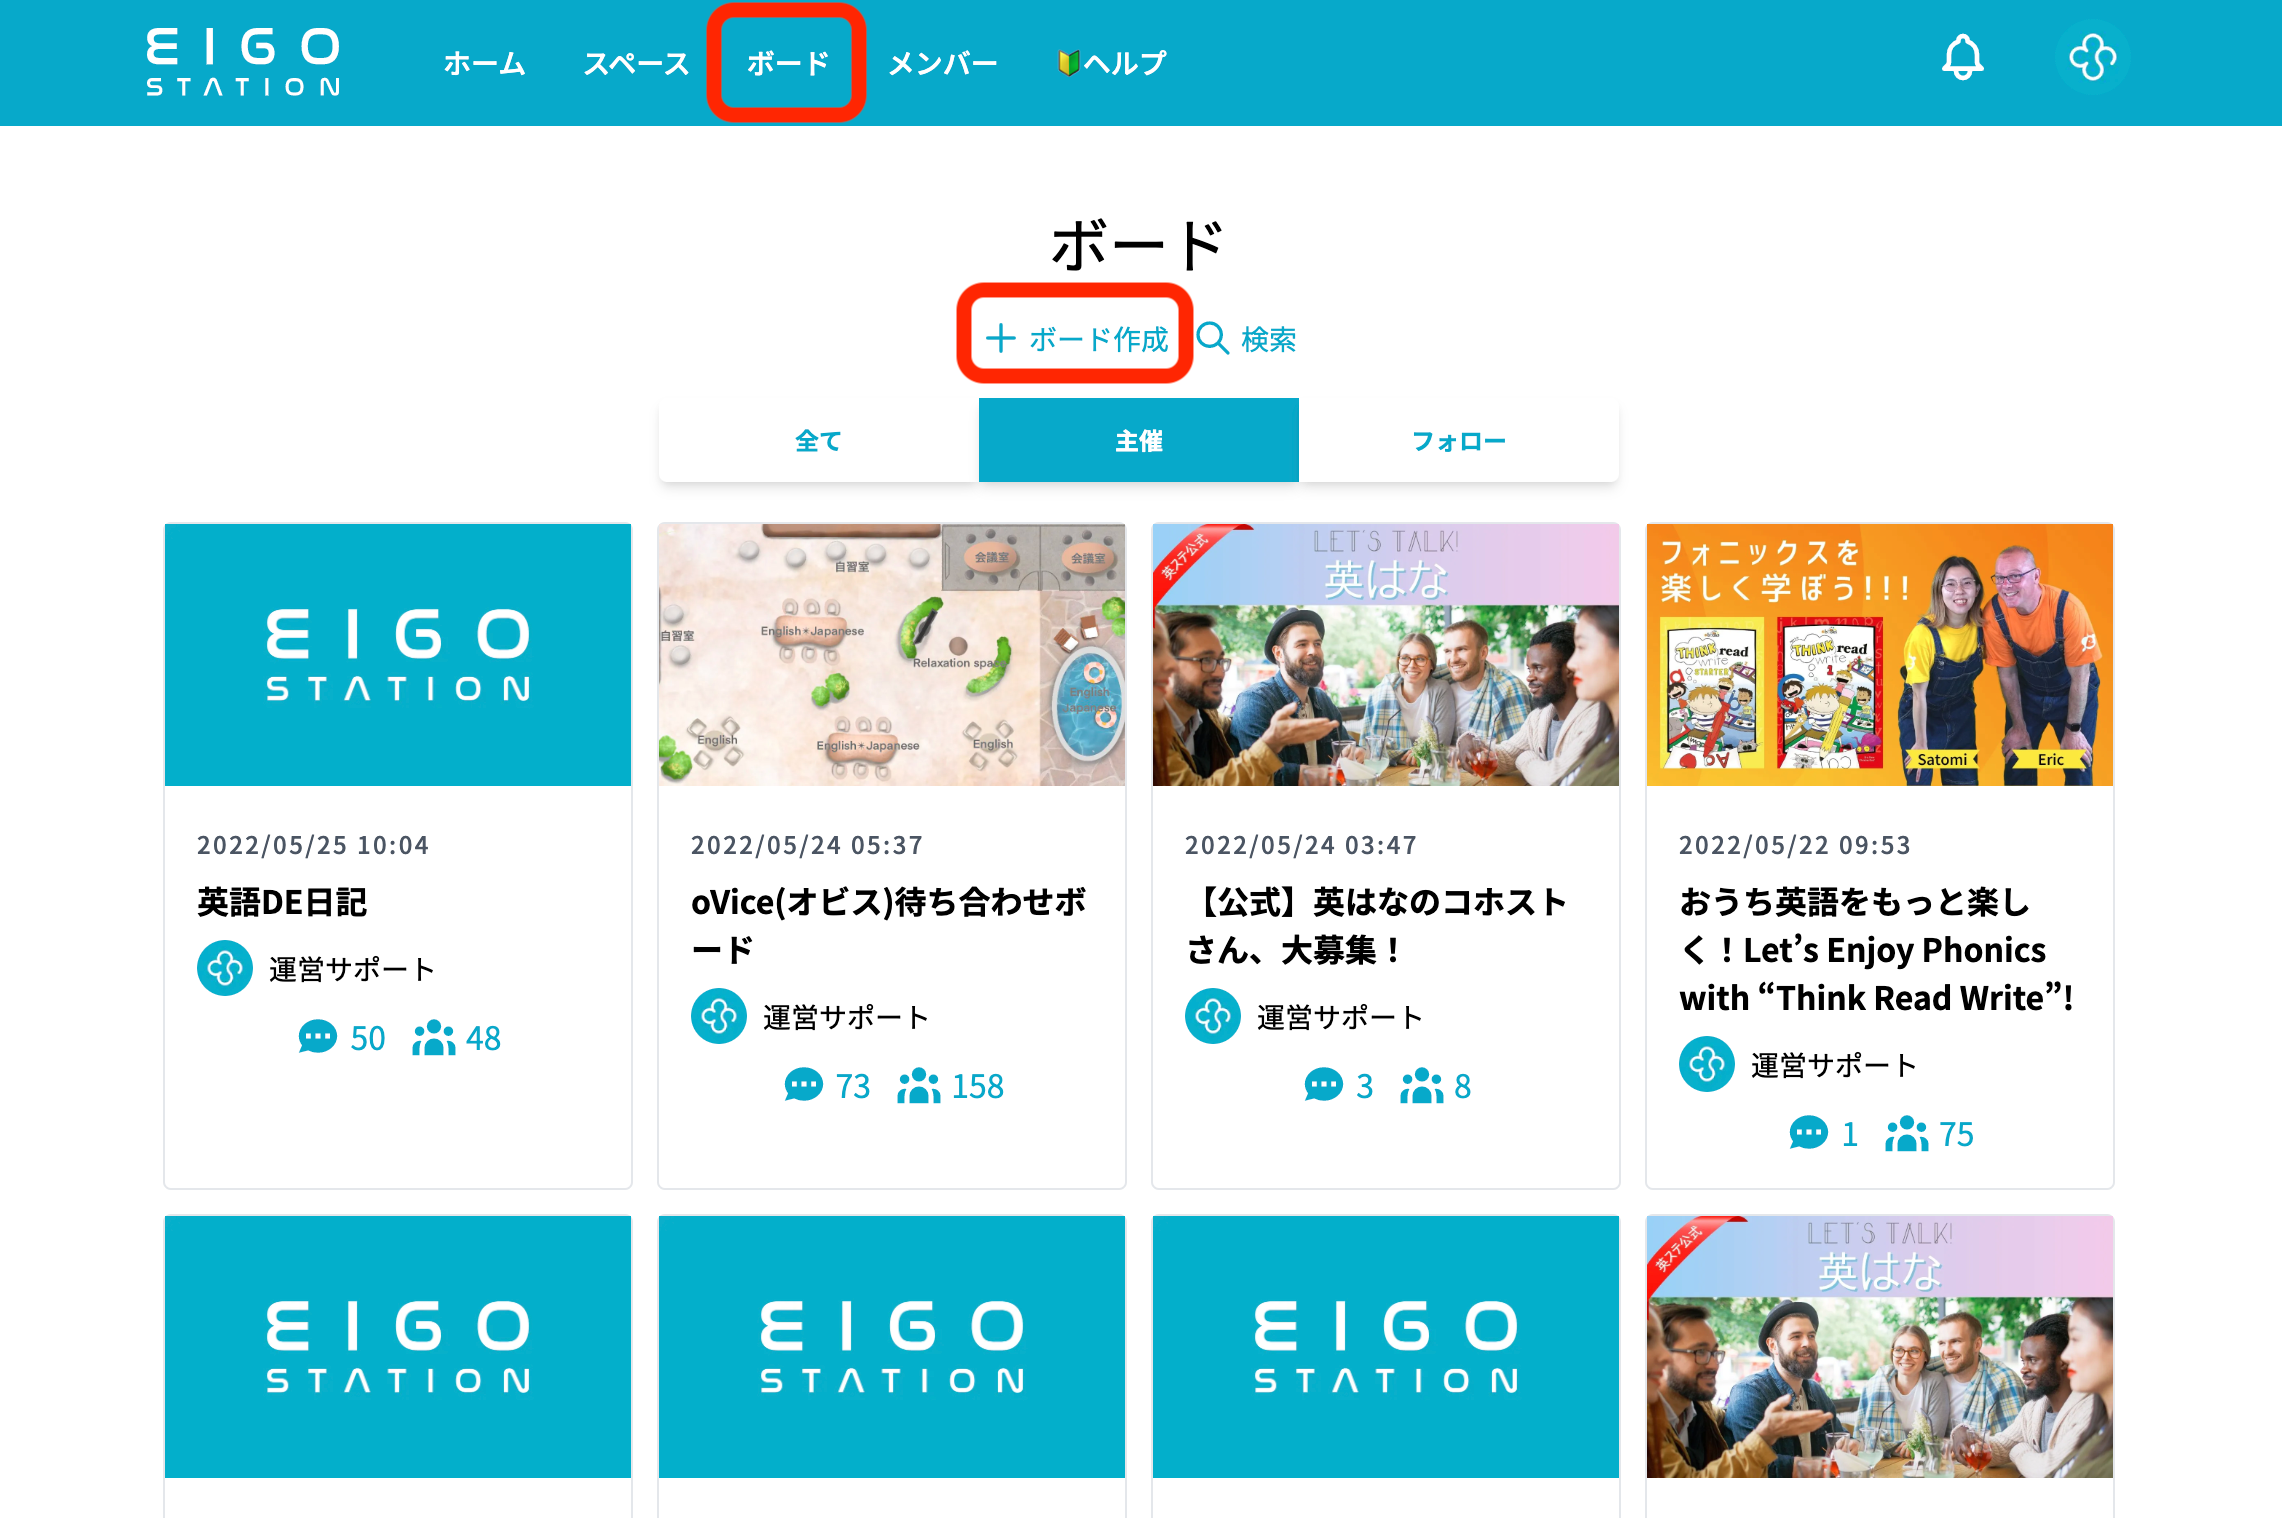Select the 主催 tab
Image resolution: width=2282 pixels, height=1518 pixels.
[x=1138, y=441]
